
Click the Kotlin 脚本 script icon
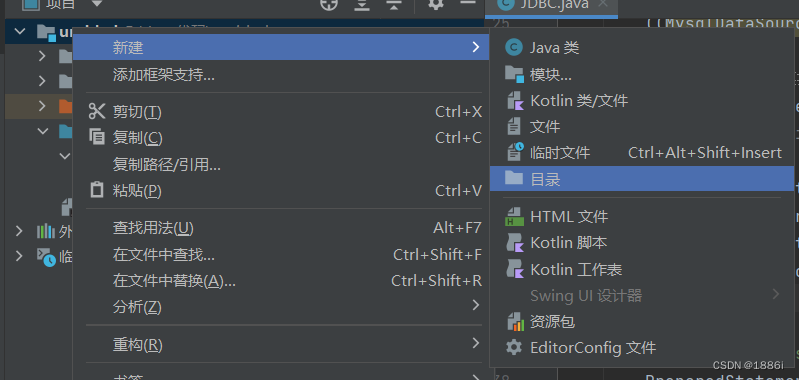click(x=515, y=242)
